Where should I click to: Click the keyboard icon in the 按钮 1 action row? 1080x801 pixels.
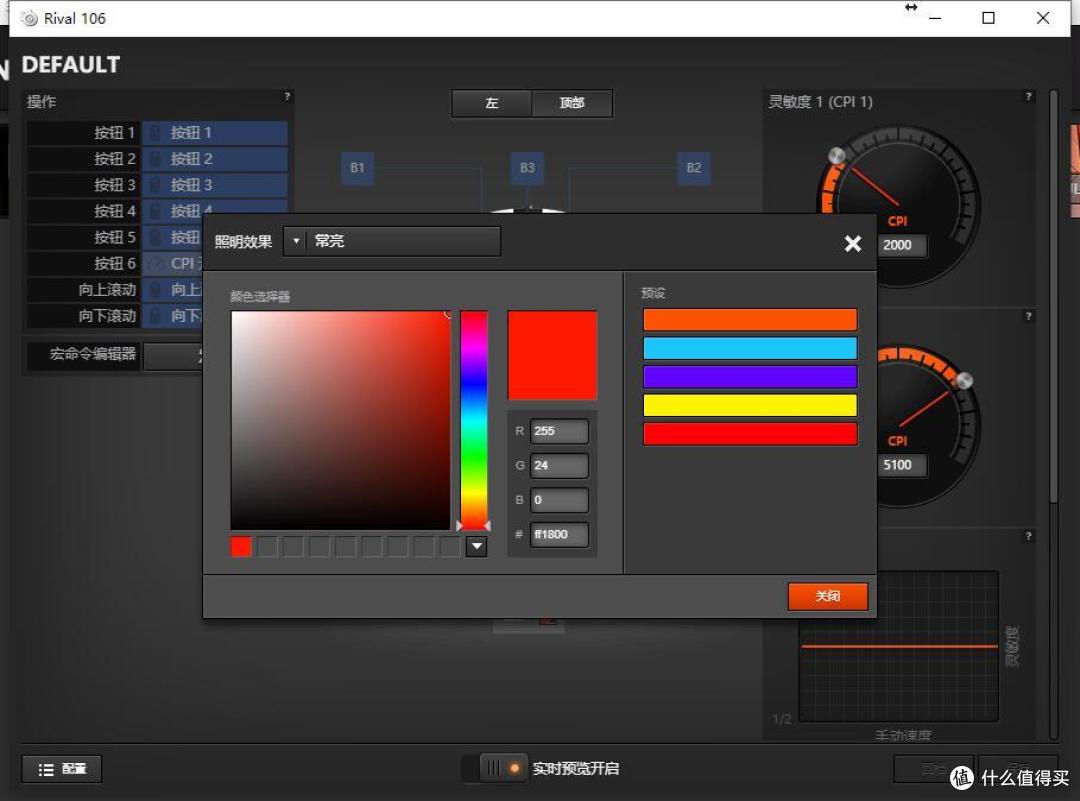pyautogui.click(x=156, y=133)
